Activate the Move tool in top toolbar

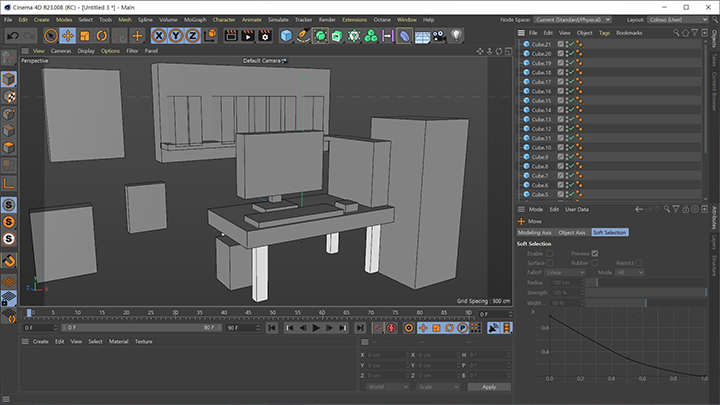pyautogui.click(x=68, y=36)
